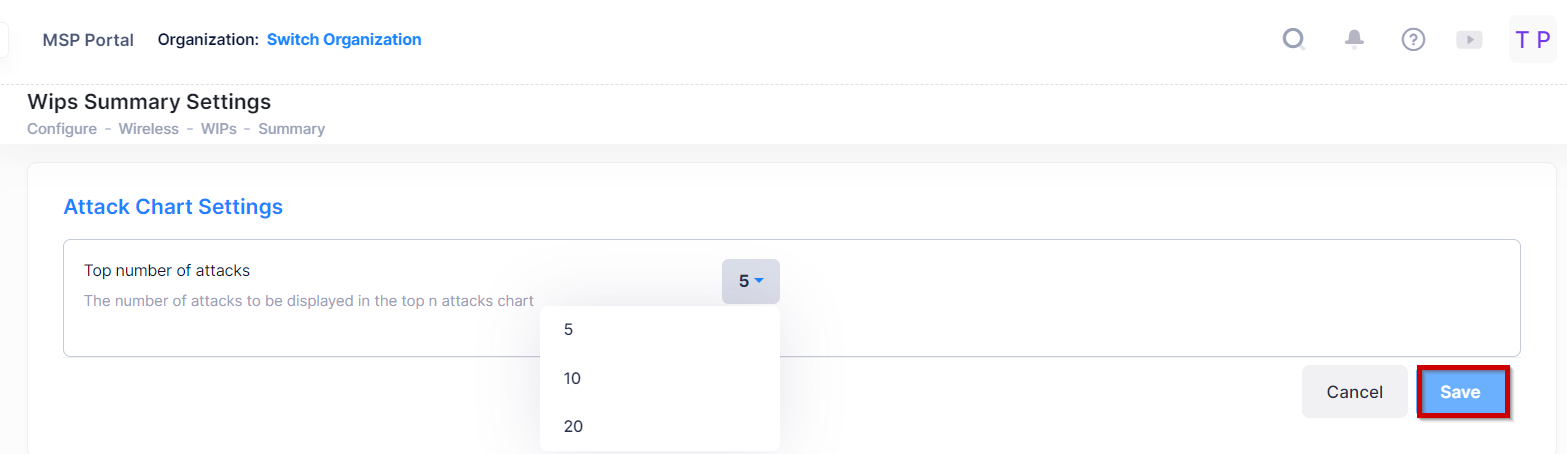
Task: Open the MSP Portal menu item
Action: [88, 40]
